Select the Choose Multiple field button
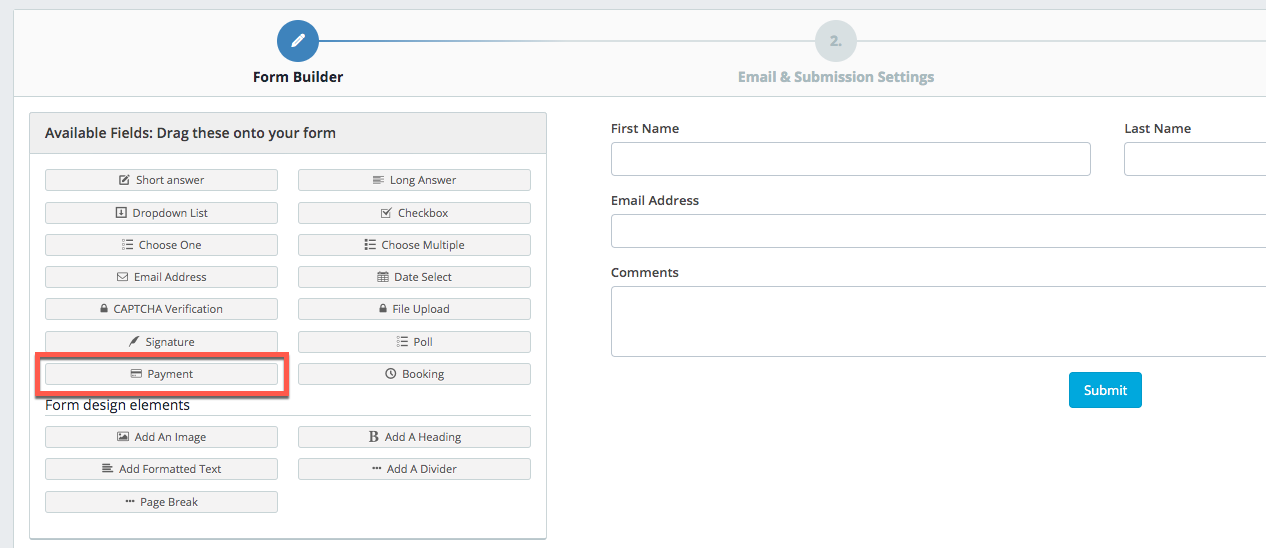The height and width of the screenshot is (548, 1266). 414,245
